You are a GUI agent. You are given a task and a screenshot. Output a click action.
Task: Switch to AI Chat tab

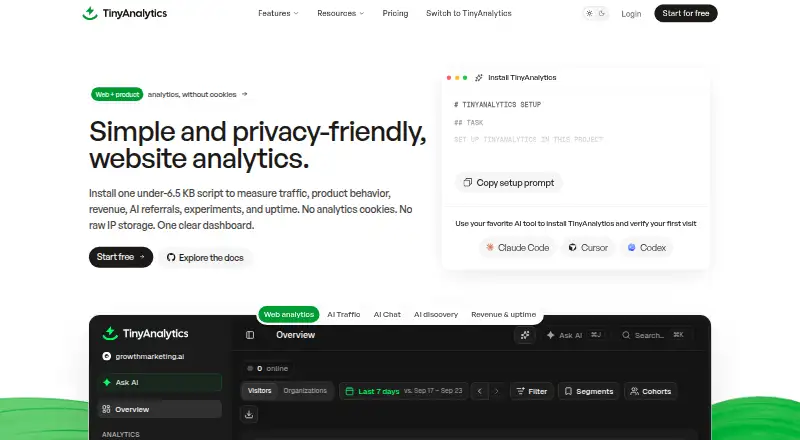pos(387,314)
